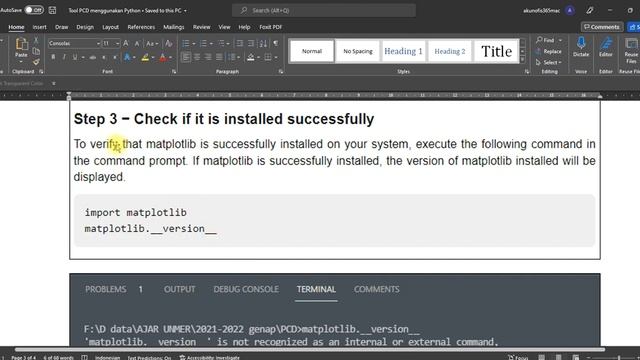This screenshot has width=640, height=360.
Task: Click the Line and Paragraph Spacing icon
Action: (x=232, y=58)
